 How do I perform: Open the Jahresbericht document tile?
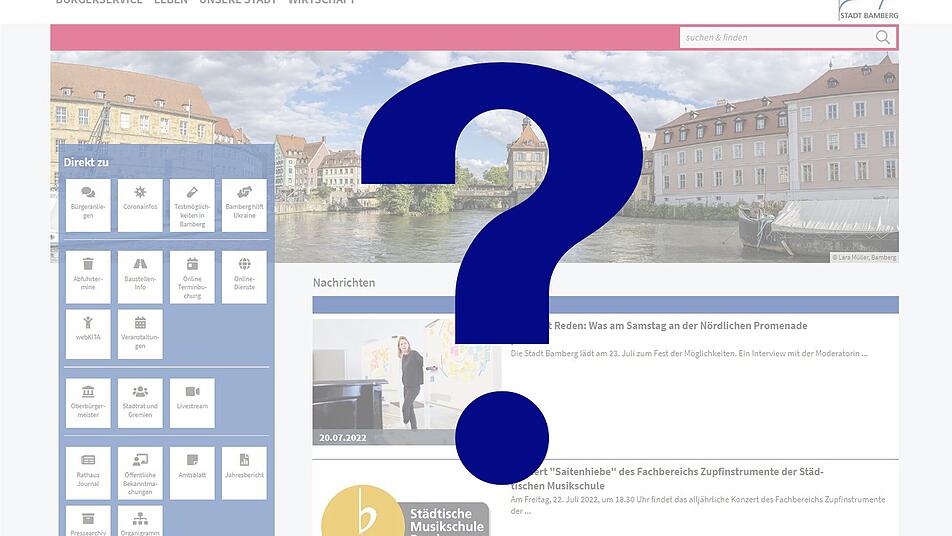pos(244,473)
